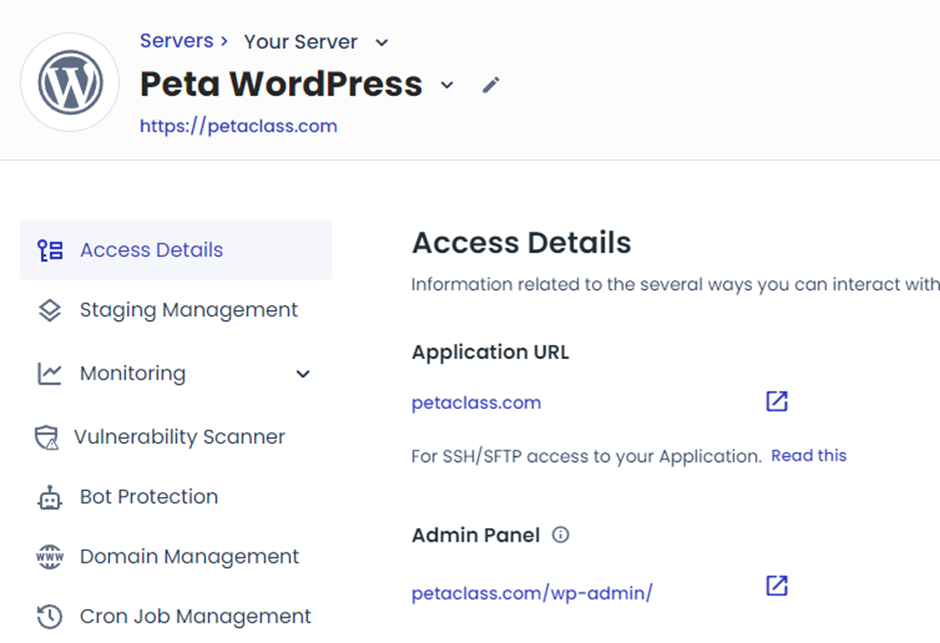Go to Servers breadcrumb link
Viewport: 940px width, 643px height.
[176, 41]
